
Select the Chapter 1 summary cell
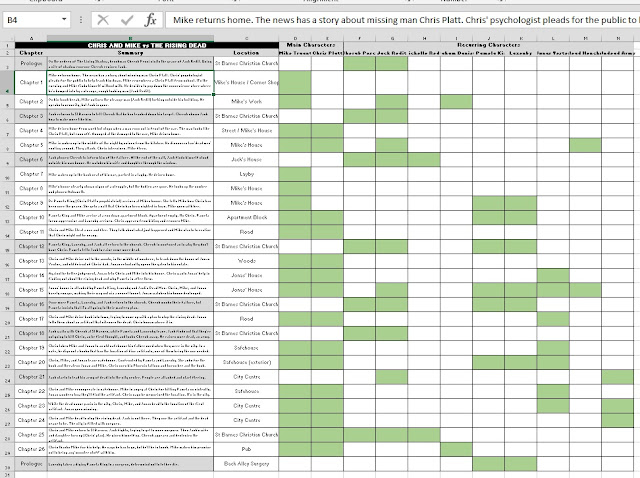point(130,82)
